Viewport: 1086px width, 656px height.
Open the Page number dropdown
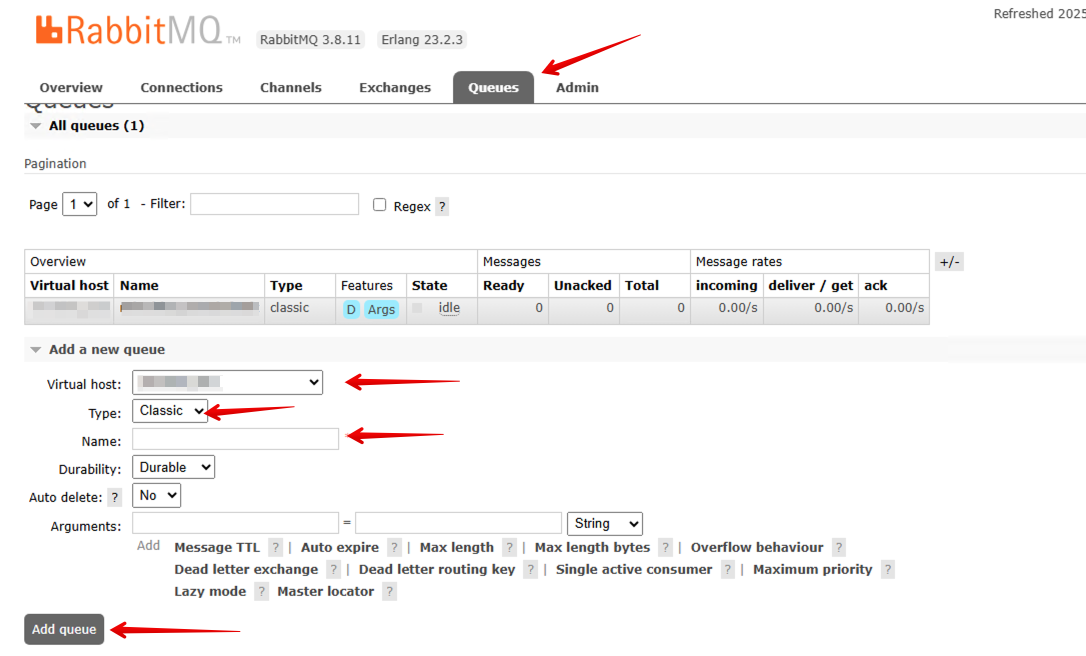point(79,204)
